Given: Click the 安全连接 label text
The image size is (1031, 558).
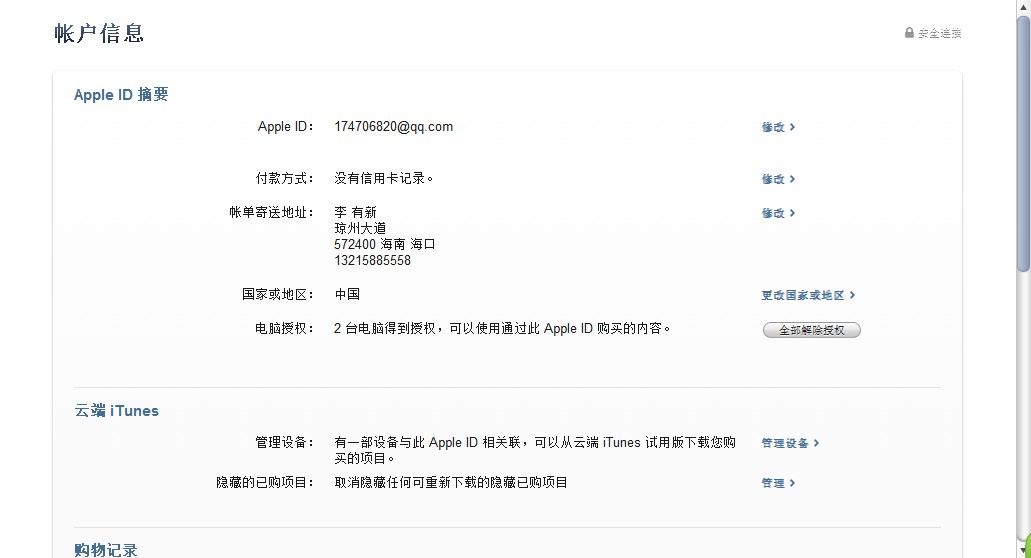Looking at the screenshot, I should pyautogui.click(x=940, y=33).
